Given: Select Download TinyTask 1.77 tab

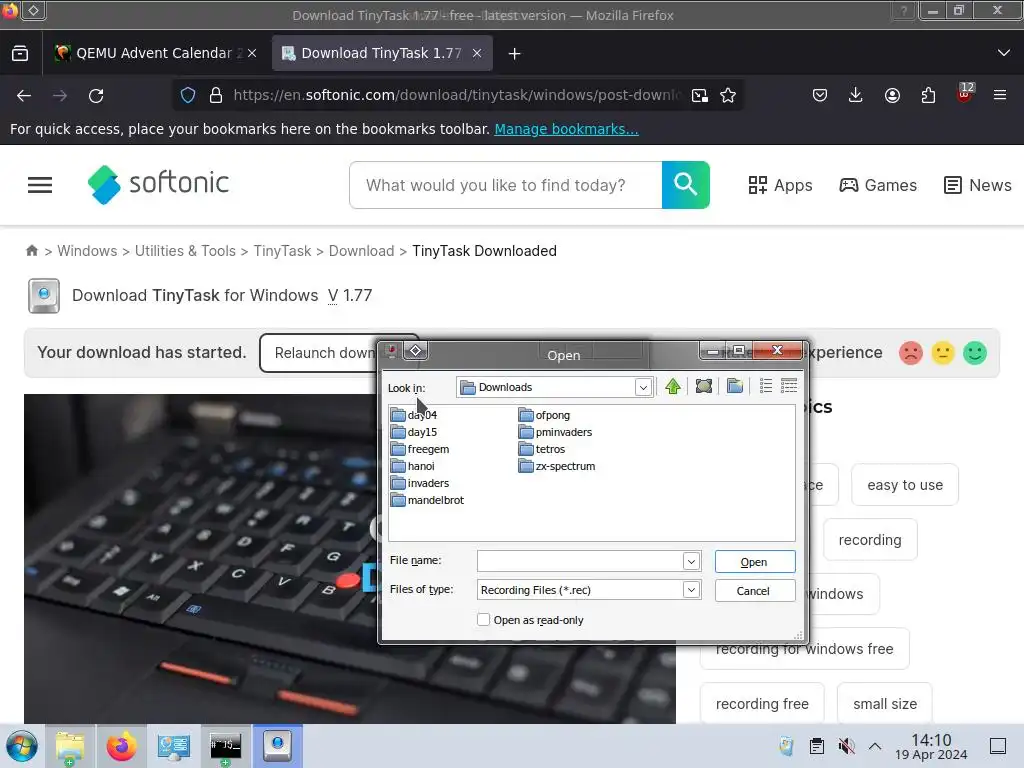Looking at the screenshot, I should tap(381, 54).
